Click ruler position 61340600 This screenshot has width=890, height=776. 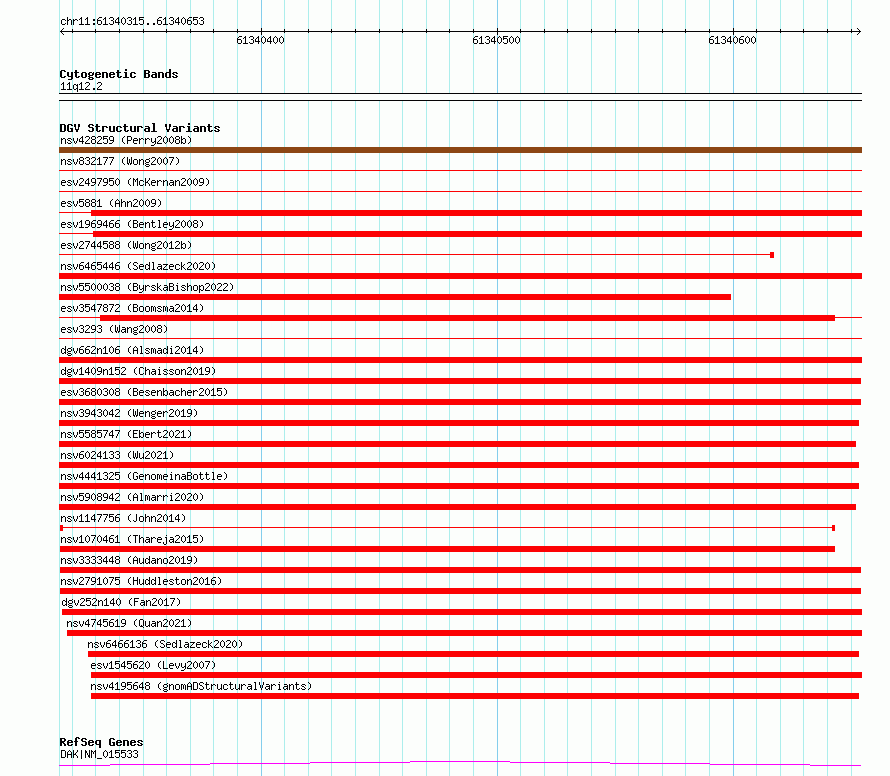click(732, 40)
